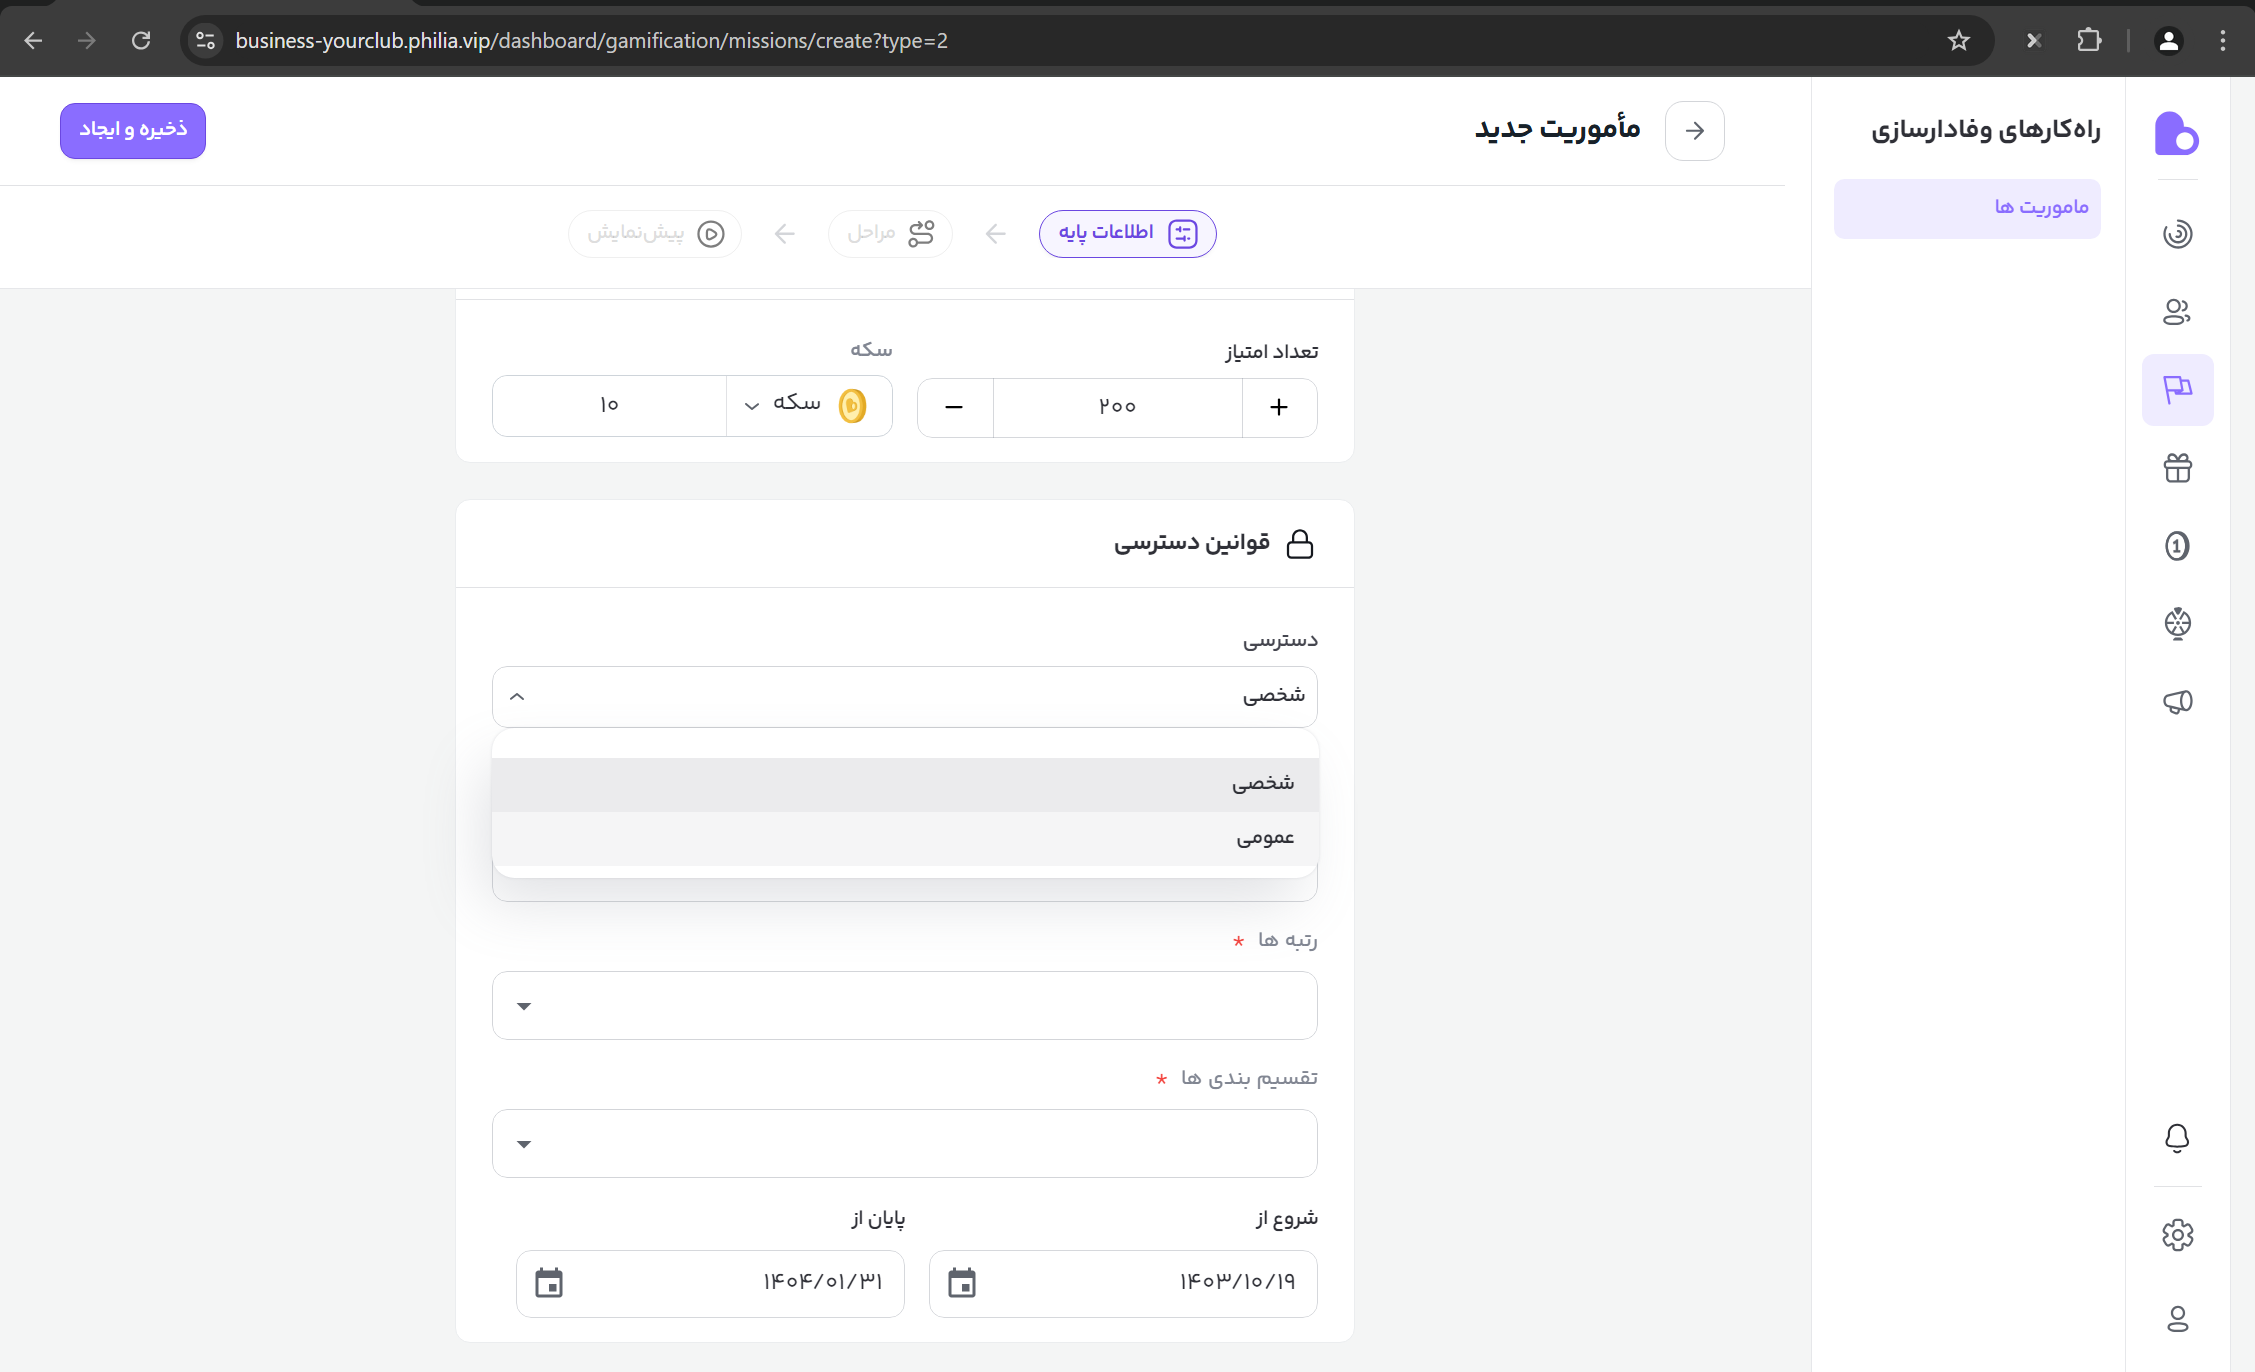2255x1372 pixels.
Task: Click the coin amount input field
Action: [x=609, y=405]
